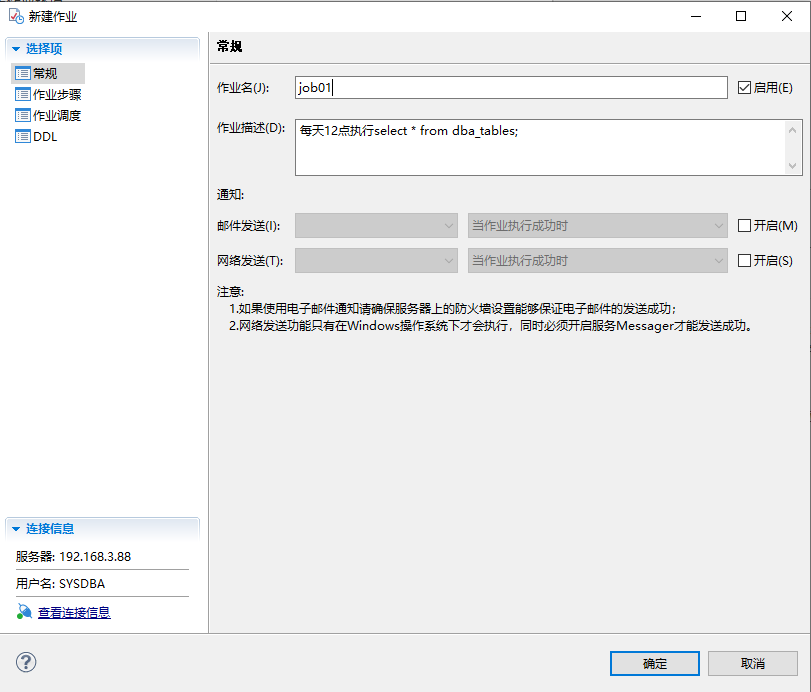Click the 用户名: SYSDBA text
Screen dimensions: 811x692
click(60, 583)
